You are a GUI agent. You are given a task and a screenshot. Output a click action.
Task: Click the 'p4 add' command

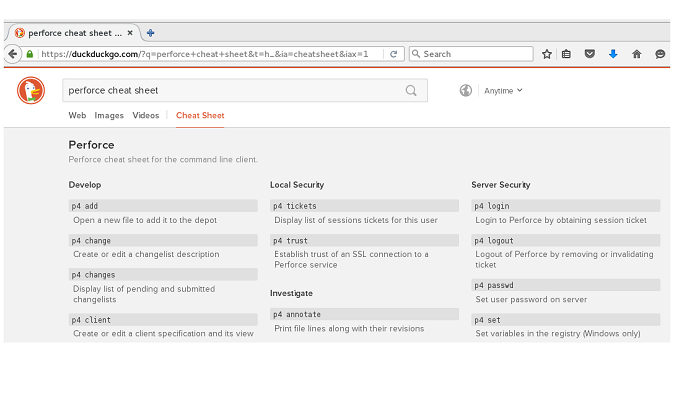[x=163, y=206]
